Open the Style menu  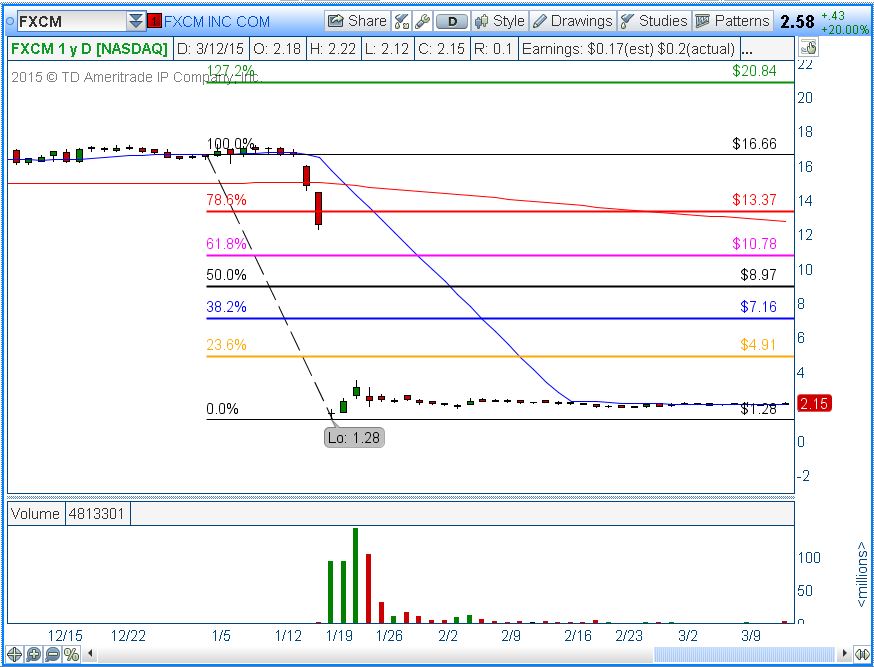coord(499,21)
